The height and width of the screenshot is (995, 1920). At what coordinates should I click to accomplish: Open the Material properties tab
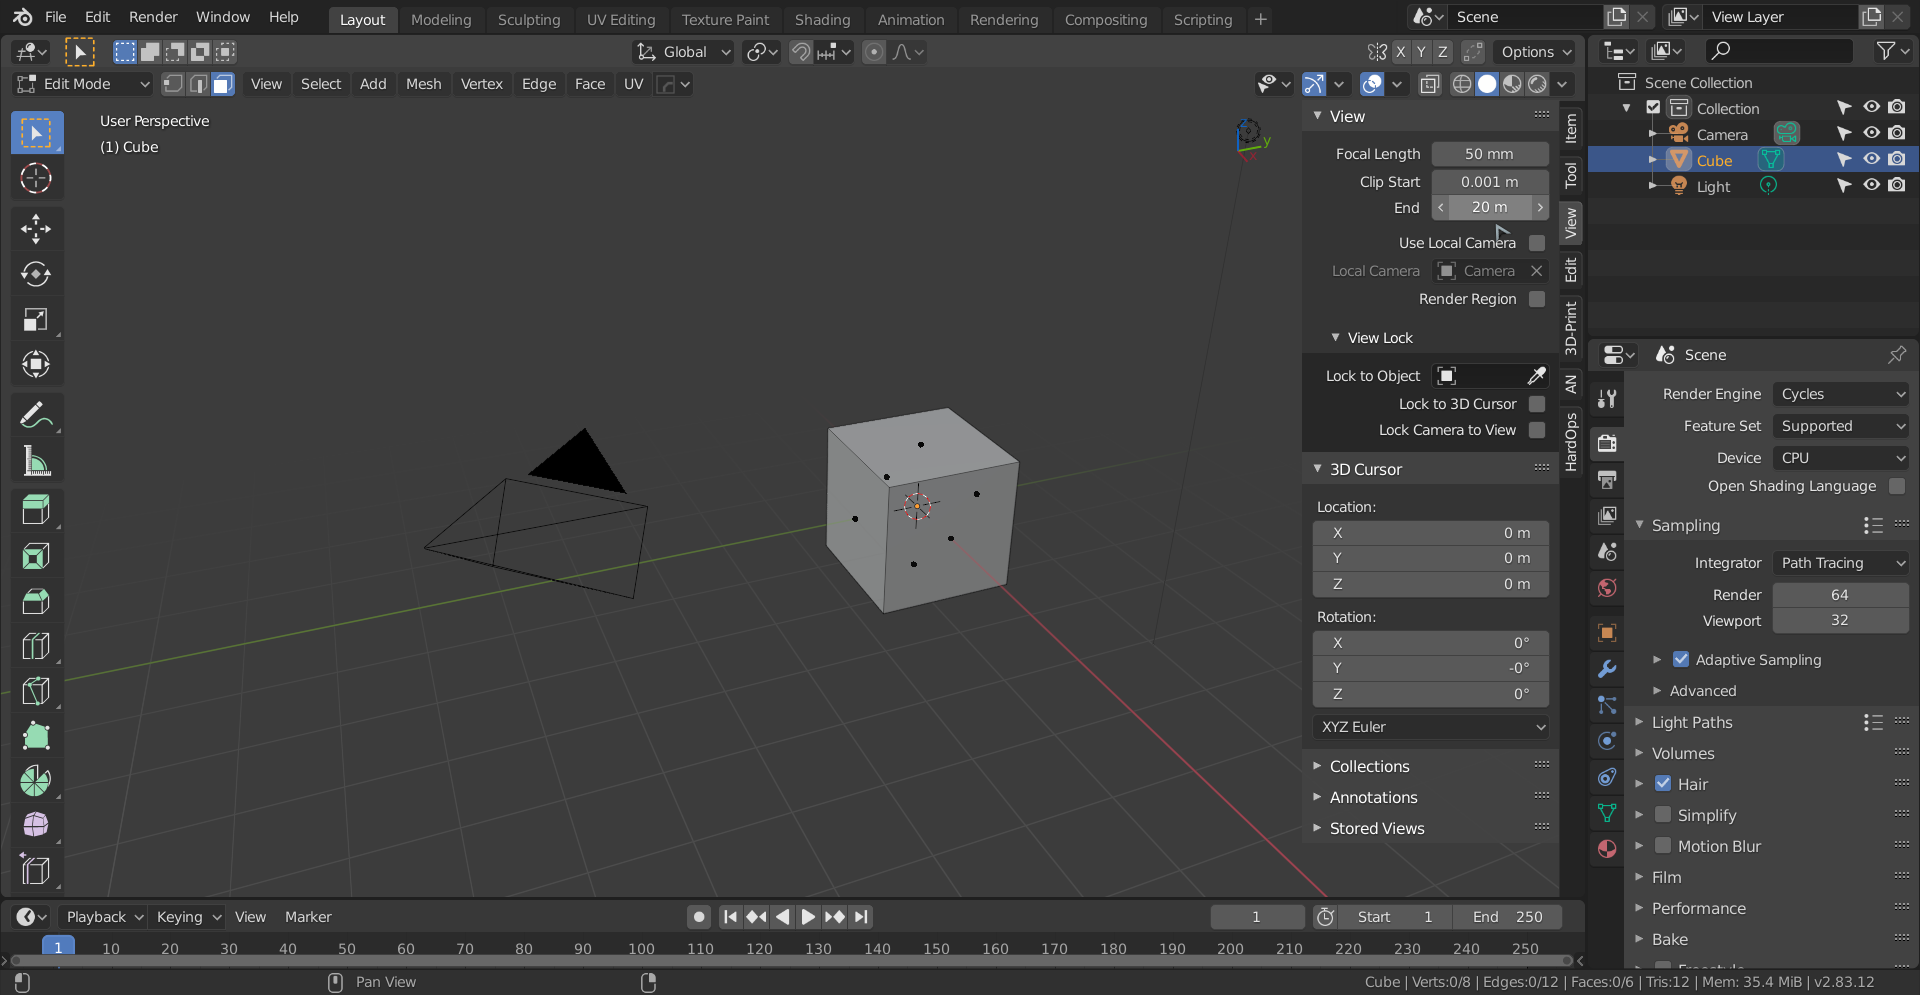1607,849
